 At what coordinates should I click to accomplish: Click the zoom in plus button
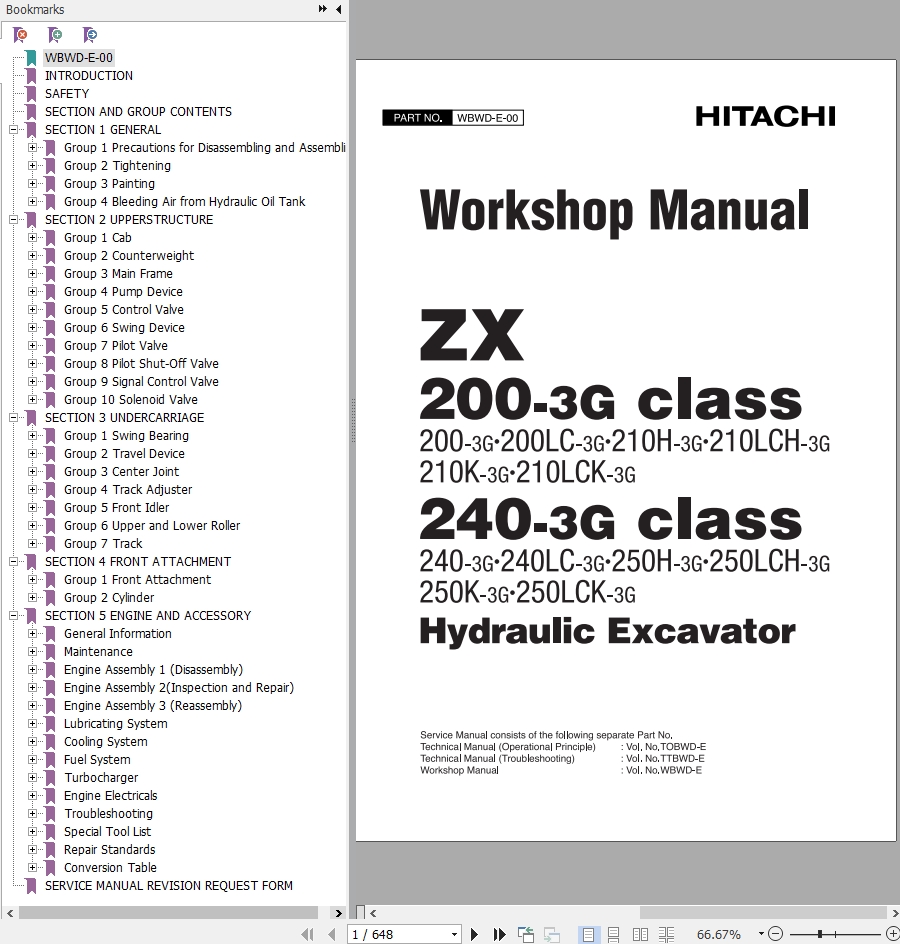point(894,934)
